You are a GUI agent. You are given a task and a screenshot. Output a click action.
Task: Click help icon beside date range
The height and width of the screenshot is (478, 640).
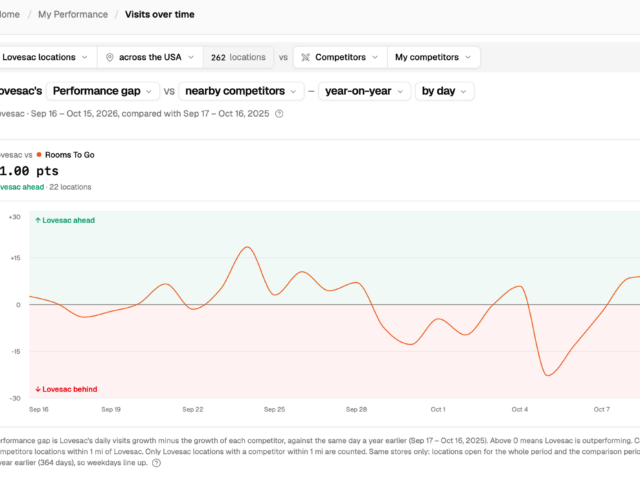point(279,114)
